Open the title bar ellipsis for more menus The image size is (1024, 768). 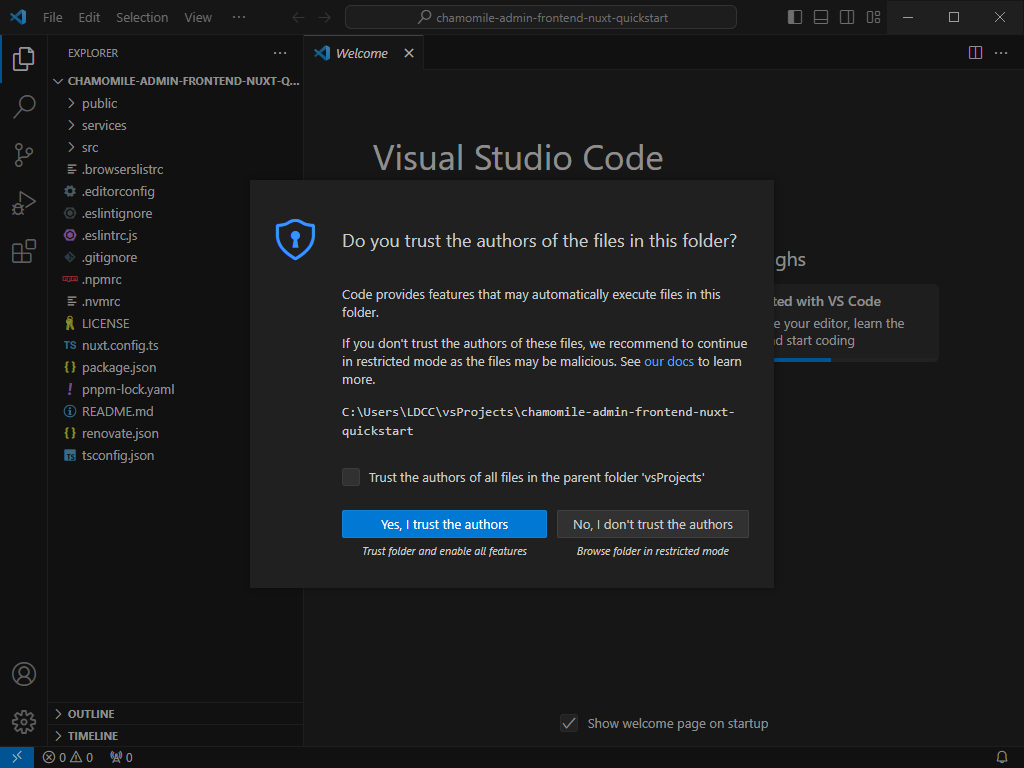239,17
